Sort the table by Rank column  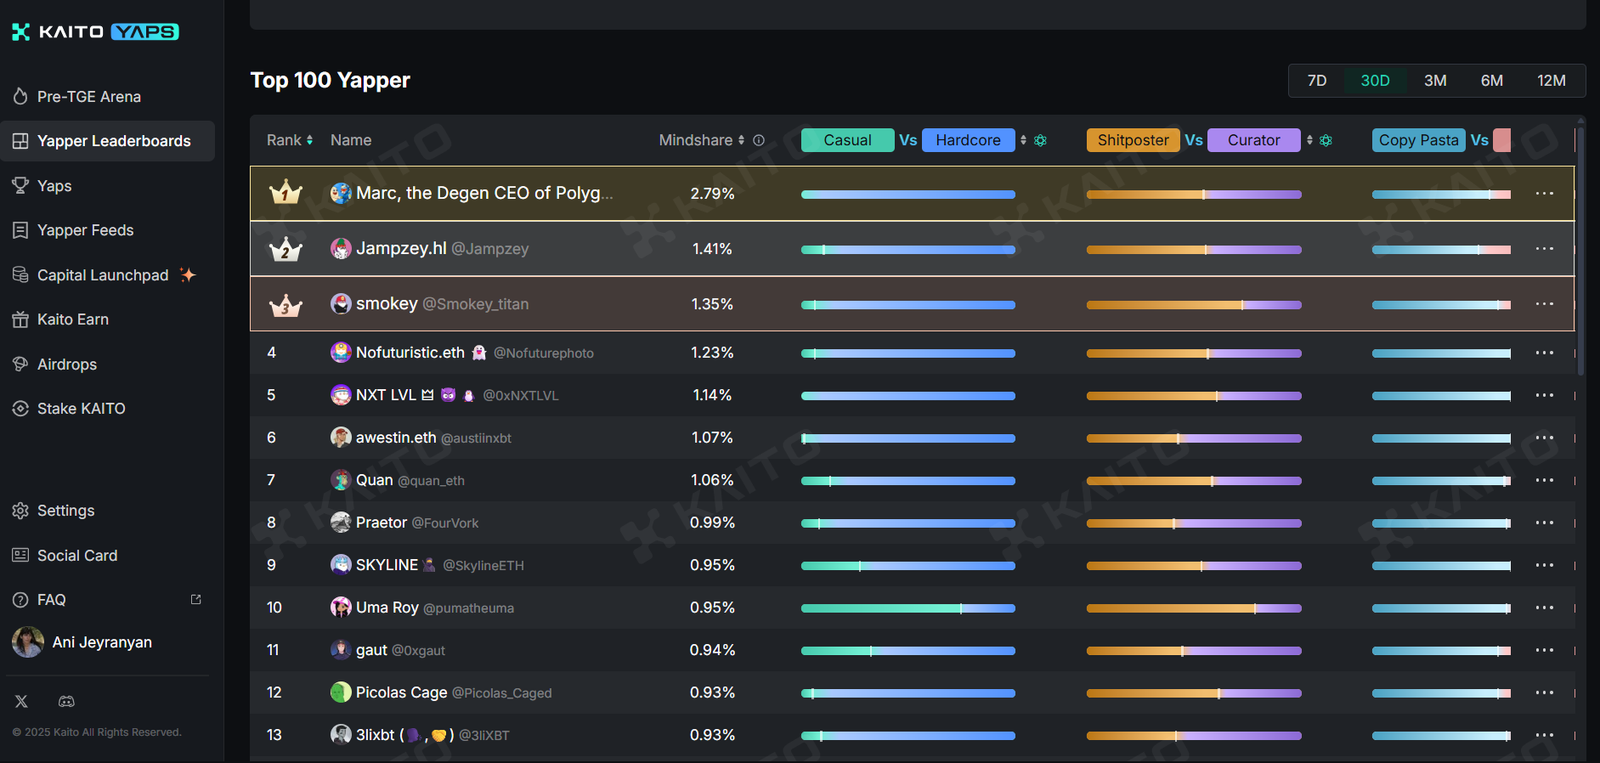pyautogui.click(x=289, y=141)
